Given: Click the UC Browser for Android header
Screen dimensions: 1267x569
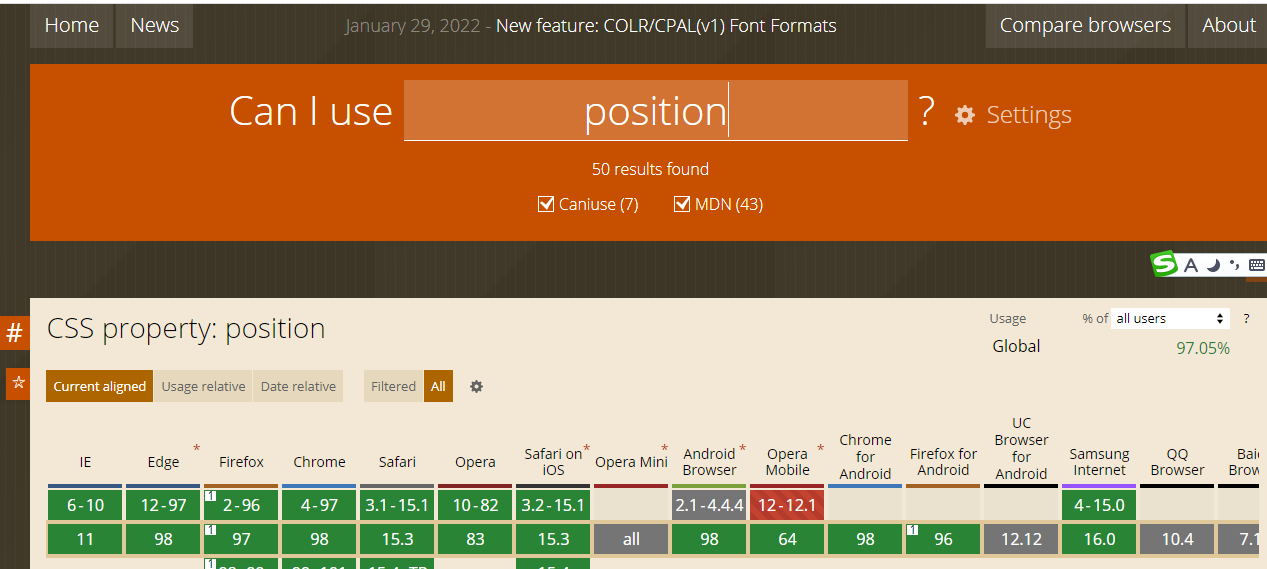Looking at the screenshot, I should (x=1021, y=448).
